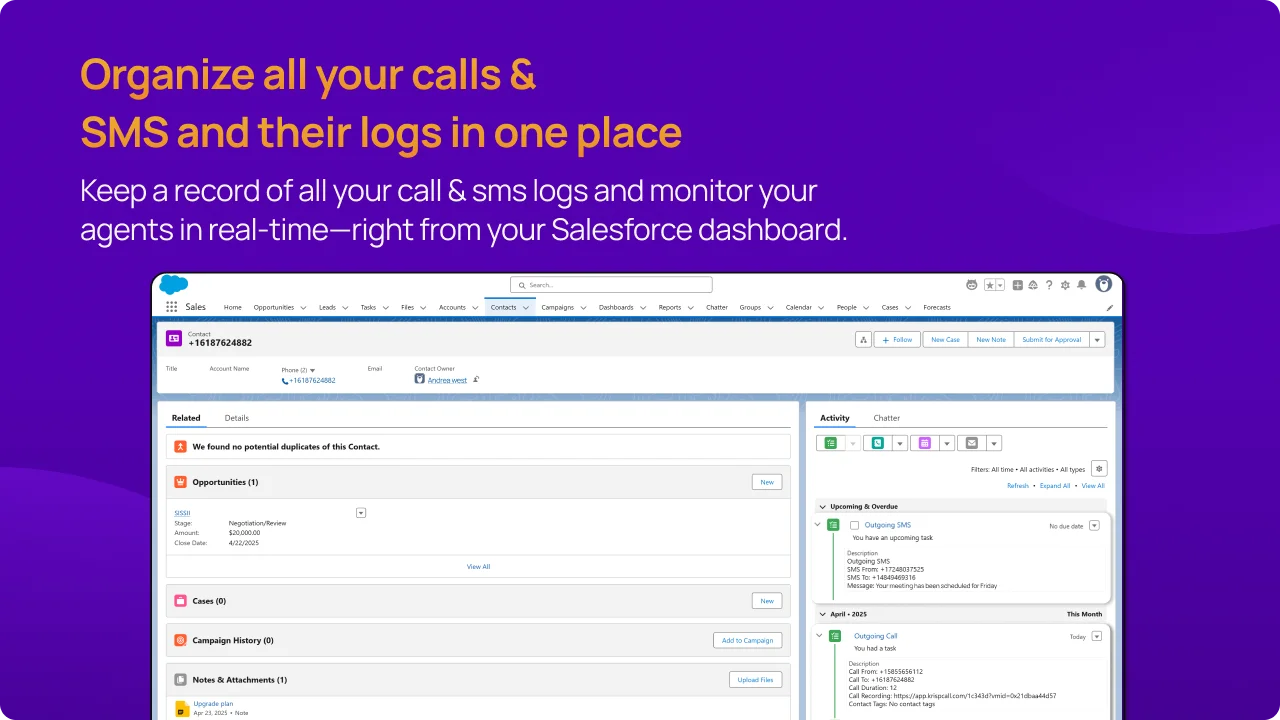Go to the Home tab

[233, 308]
